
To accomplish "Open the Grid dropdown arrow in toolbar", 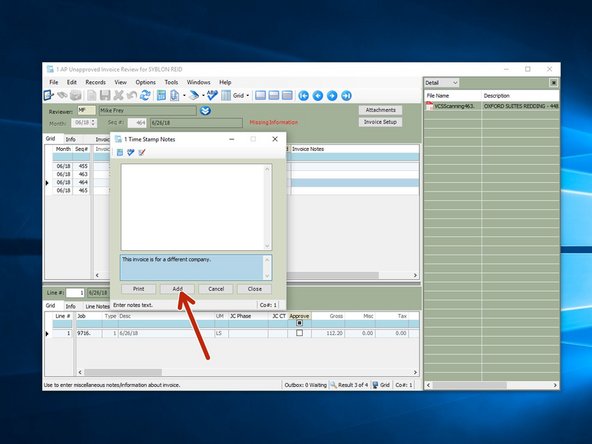I will pos(248,96).
